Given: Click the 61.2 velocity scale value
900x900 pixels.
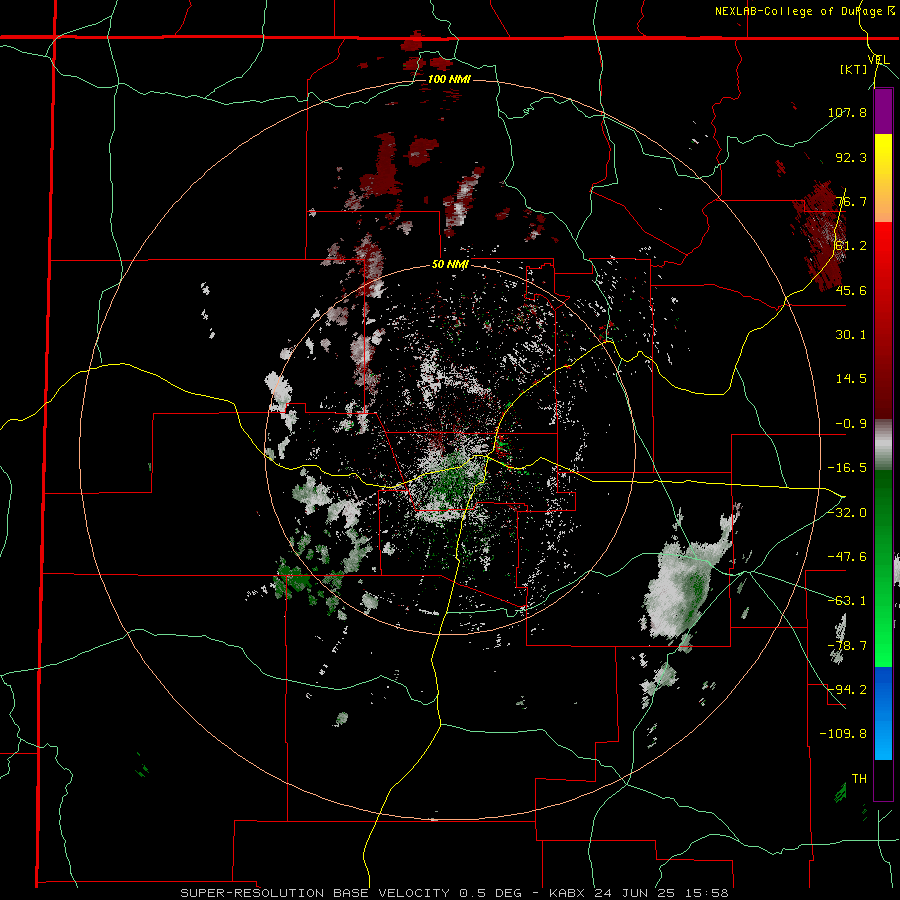Looking at the screenshot, I should 851,246.
